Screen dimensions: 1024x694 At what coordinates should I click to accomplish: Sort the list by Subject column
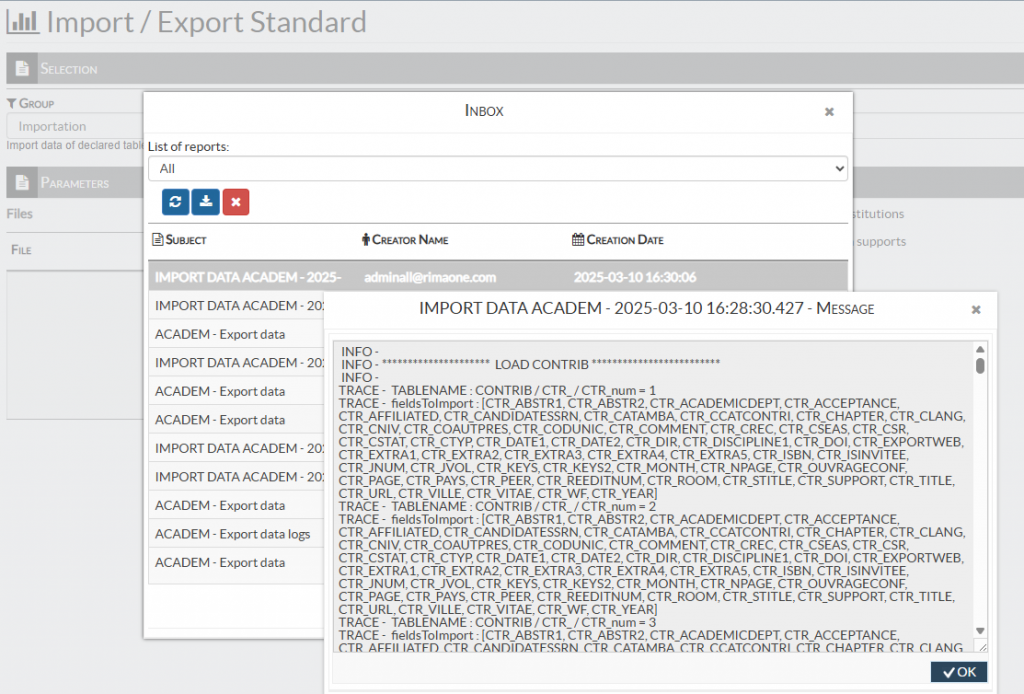(x=188, y=240)
